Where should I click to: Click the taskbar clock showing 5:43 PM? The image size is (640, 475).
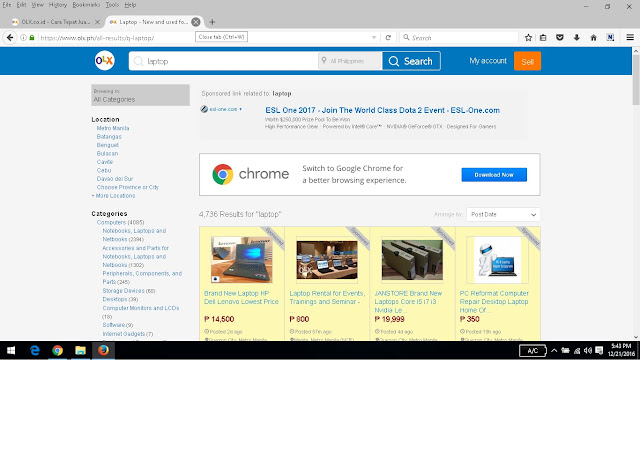tap(622, 350)
